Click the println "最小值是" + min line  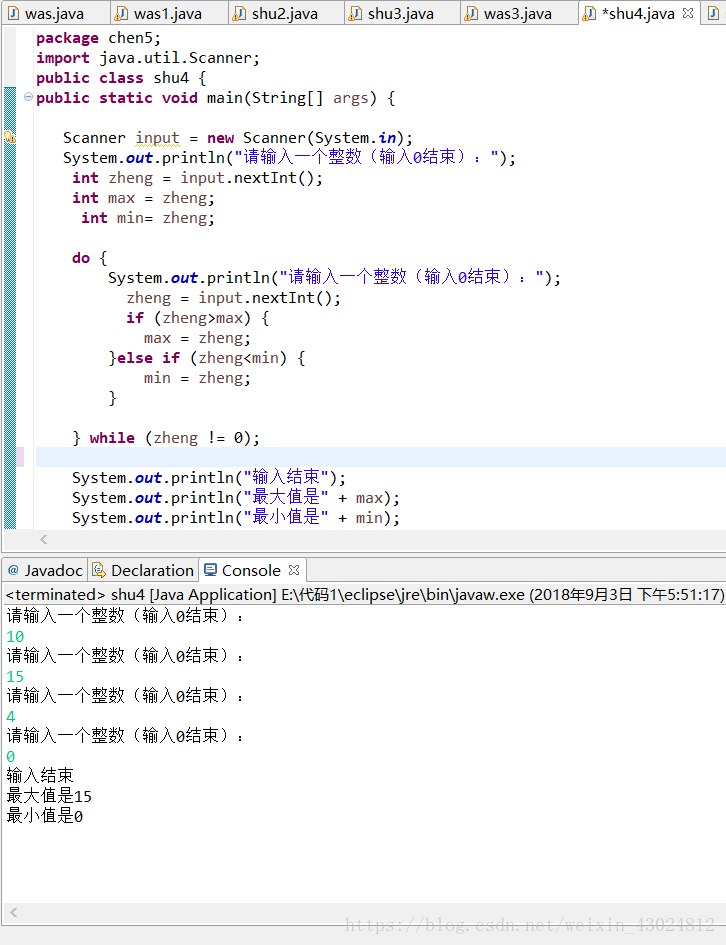(236, 517)
